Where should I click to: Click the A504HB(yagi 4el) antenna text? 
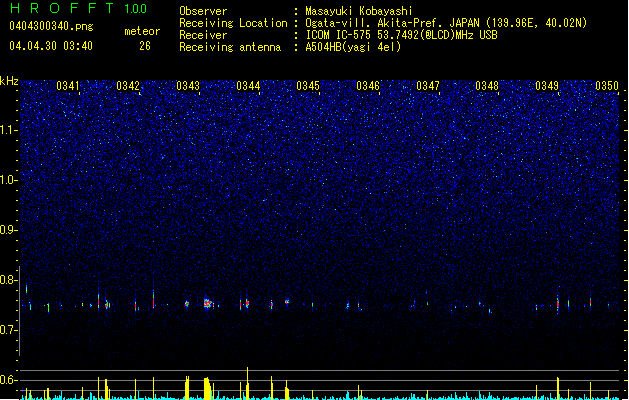point(353,47)
